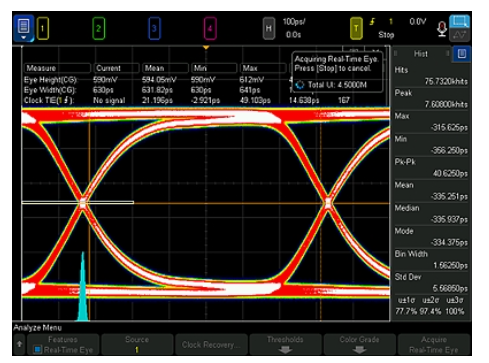Open Clock Recovery settings
The width and height of the screenshot is (489, 363).
[211, 344]
